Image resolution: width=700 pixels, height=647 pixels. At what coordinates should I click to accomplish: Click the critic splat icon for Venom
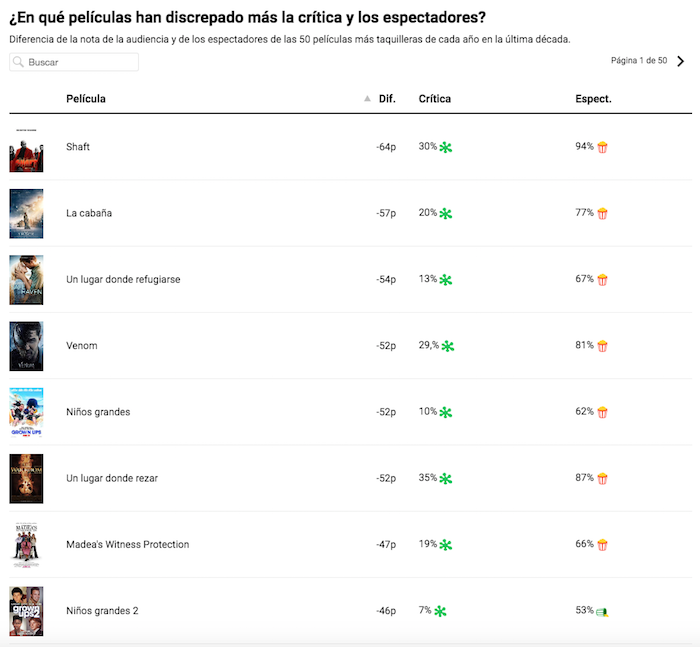448,346
